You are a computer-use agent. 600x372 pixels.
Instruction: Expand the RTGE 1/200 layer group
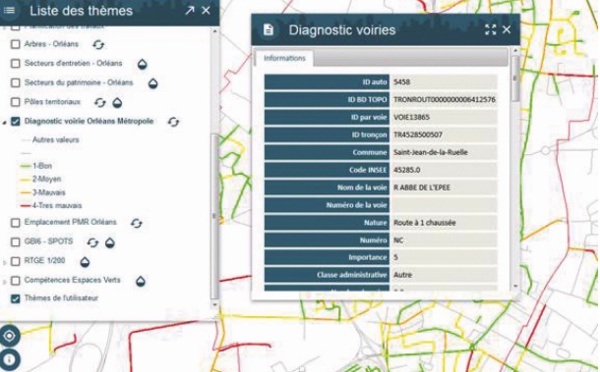point(4,263)
